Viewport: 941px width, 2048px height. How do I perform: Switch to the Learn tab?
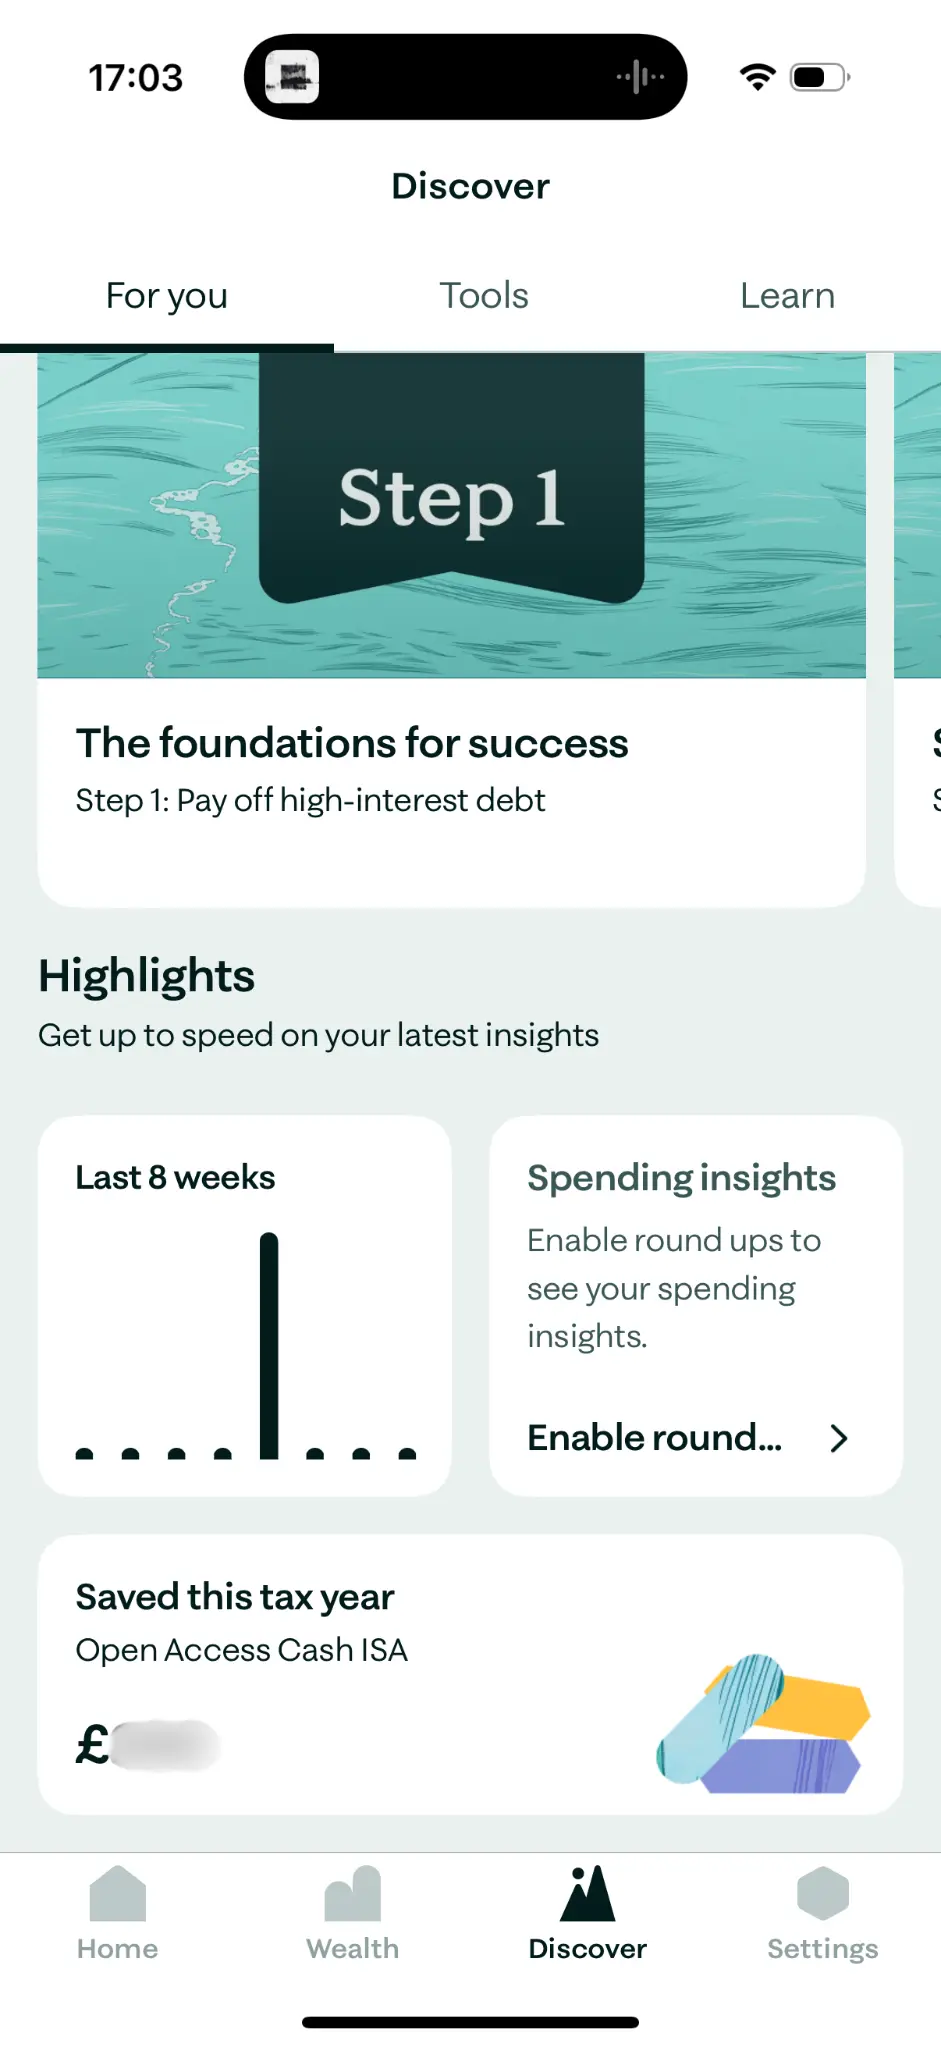787,296
